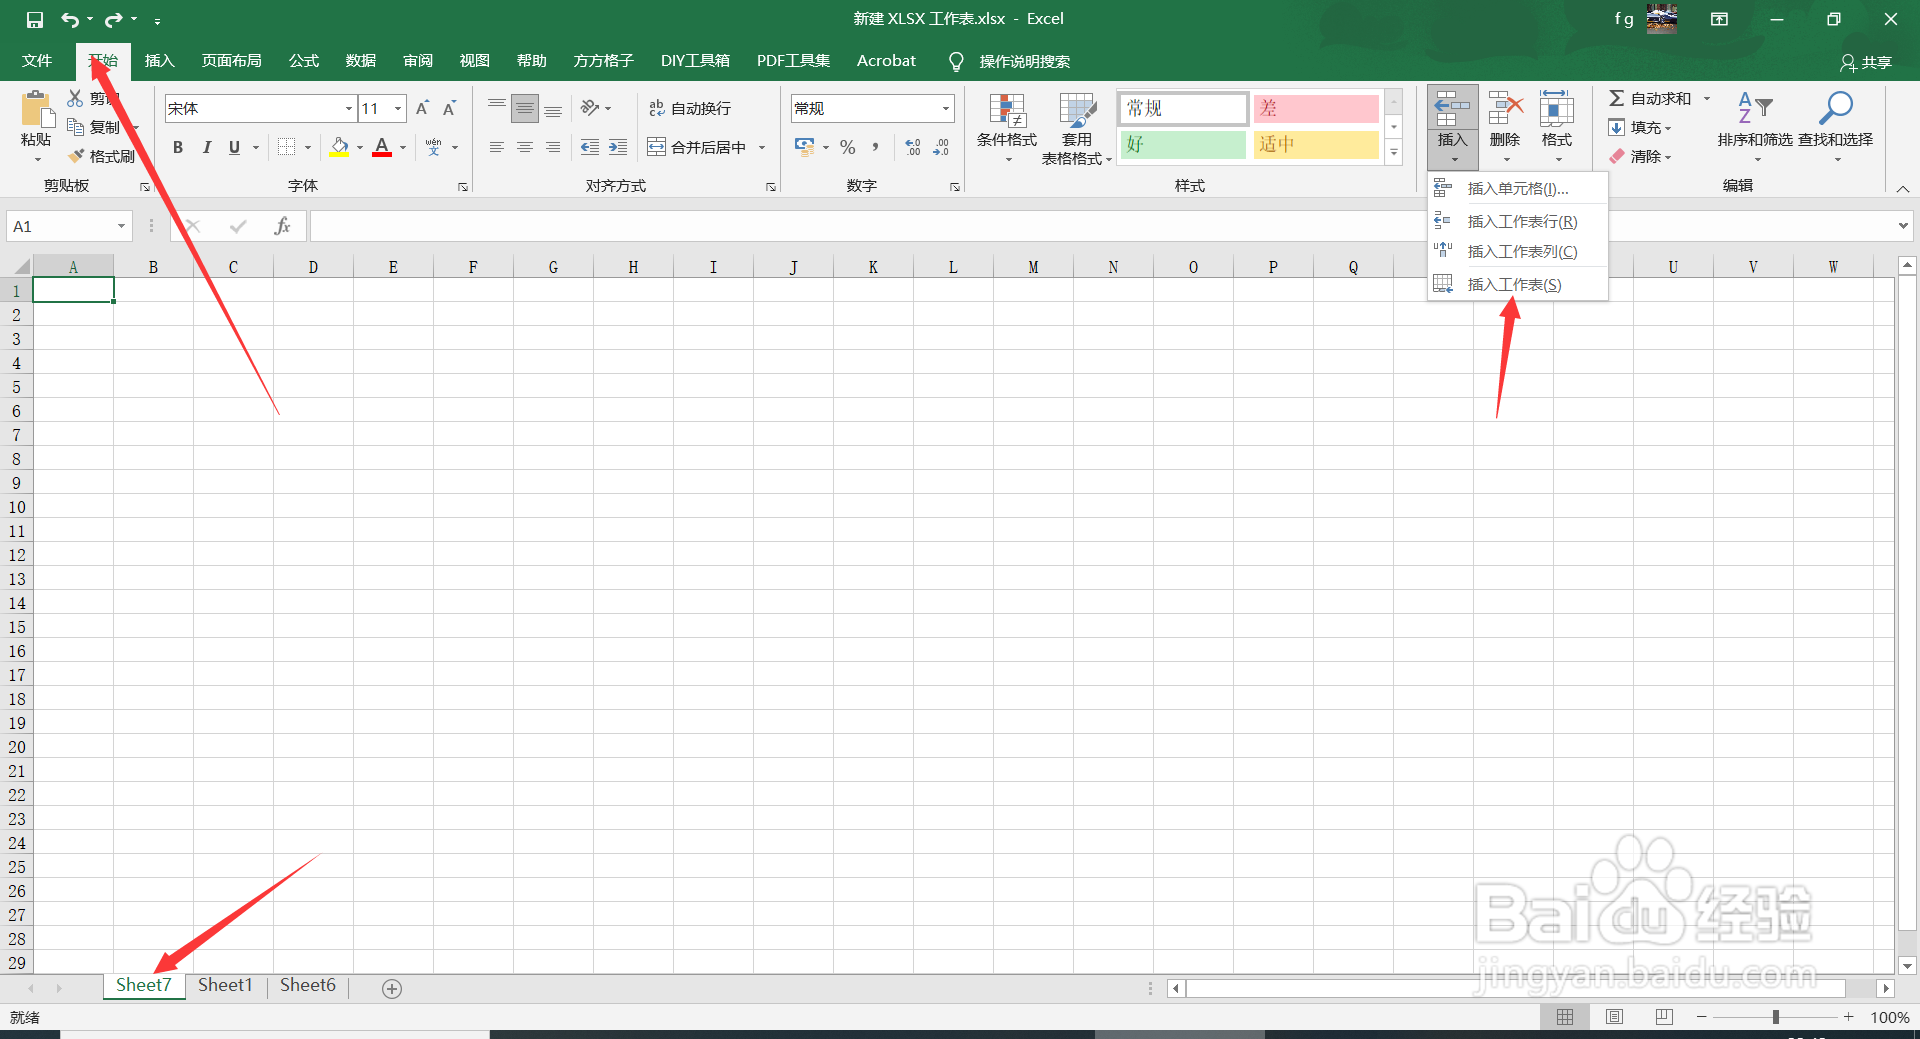Click the Fill (填充) button
The width and height of the screenshot is (1920, 1039).
(1640, 127)
